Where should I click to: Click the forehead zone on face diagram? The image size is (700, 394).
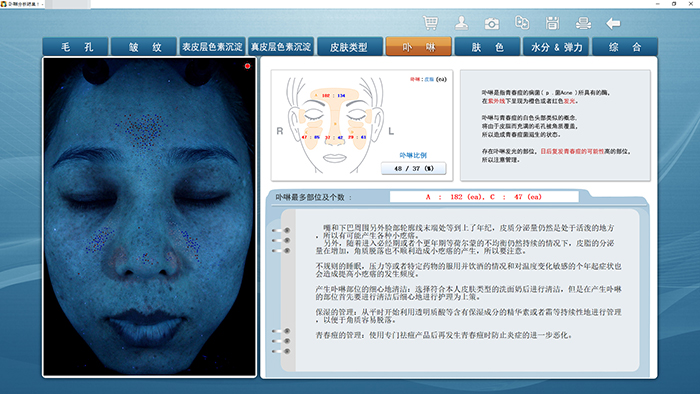point(334,95)
